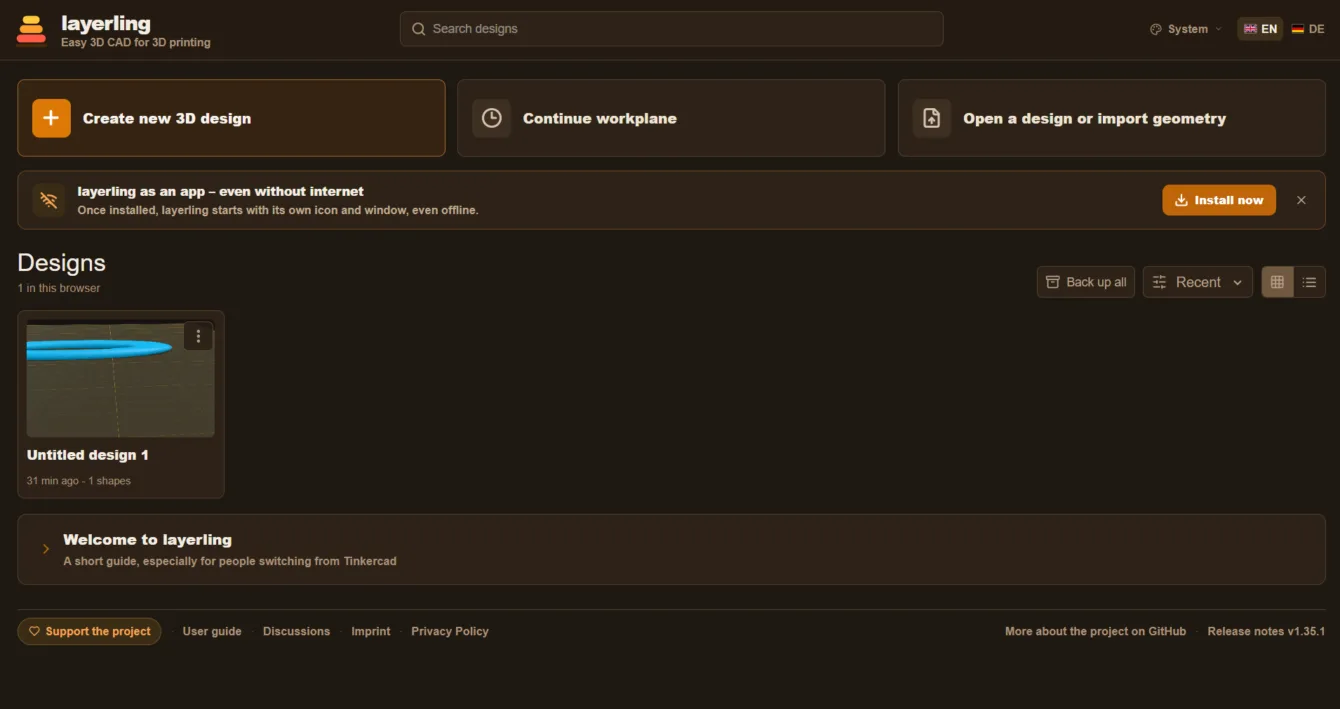Viewport: 1340px width, 709px height.
Task: Switch language to English (EN)
Action: 1260,29
